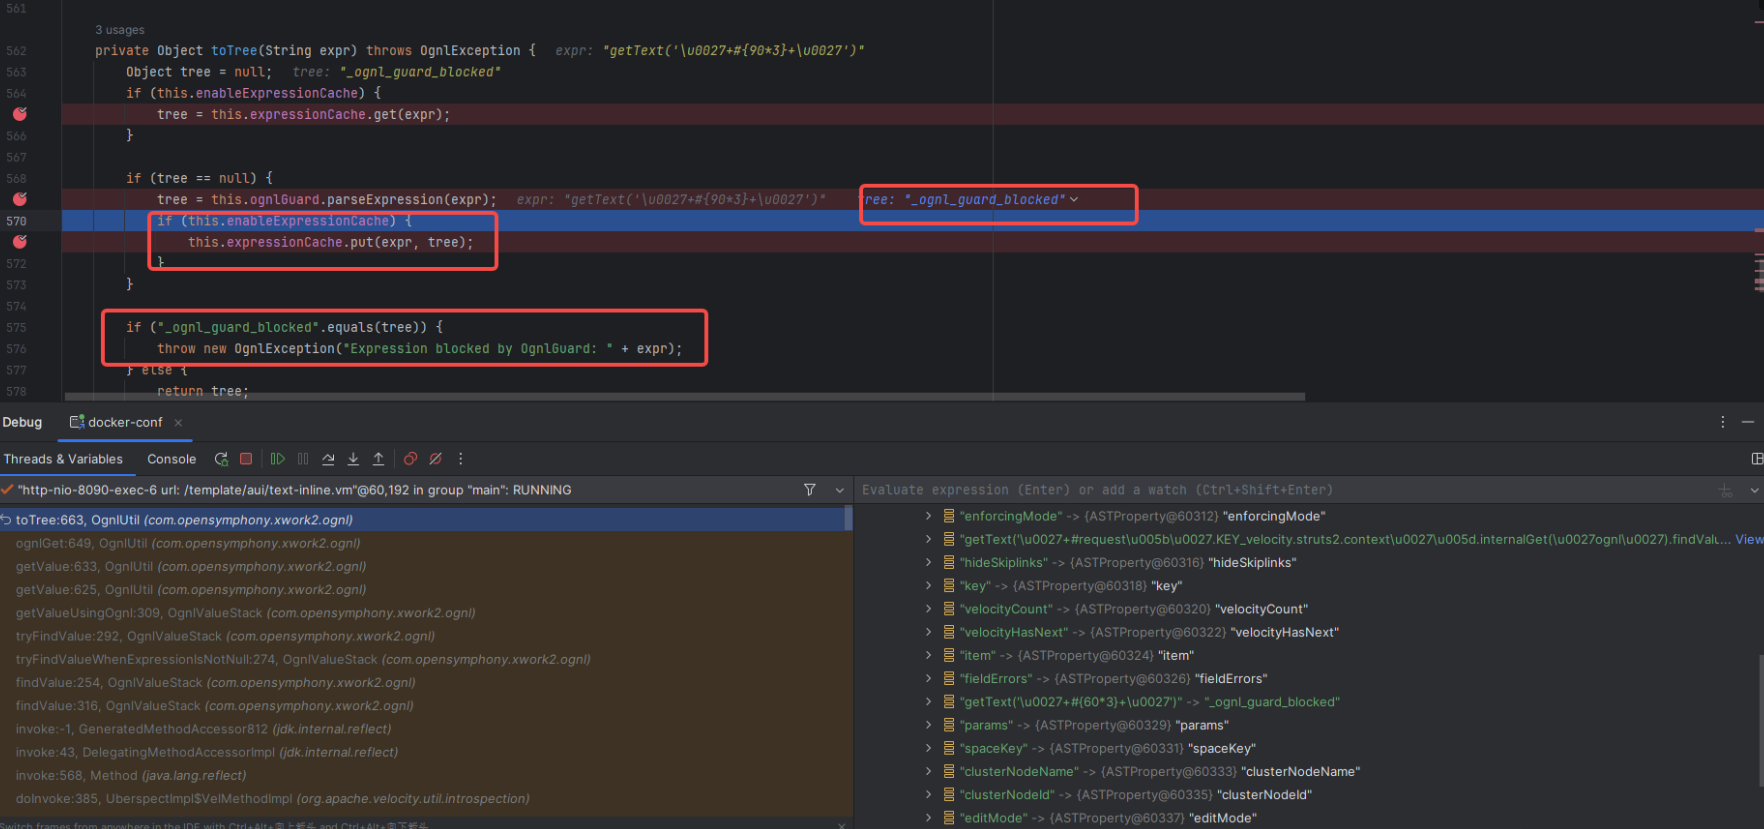The image size is (1764, 829).
Task: Select the http-nio-8090-exec-6 running thread
Action: [x=295, y=490]
